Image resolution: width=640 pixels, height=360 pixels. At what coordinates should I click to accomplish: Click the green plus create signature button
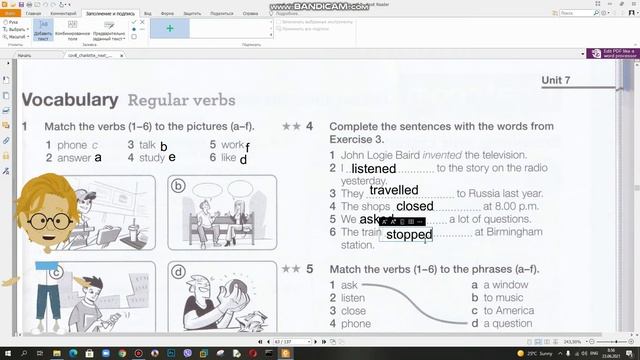pos(170,29)
